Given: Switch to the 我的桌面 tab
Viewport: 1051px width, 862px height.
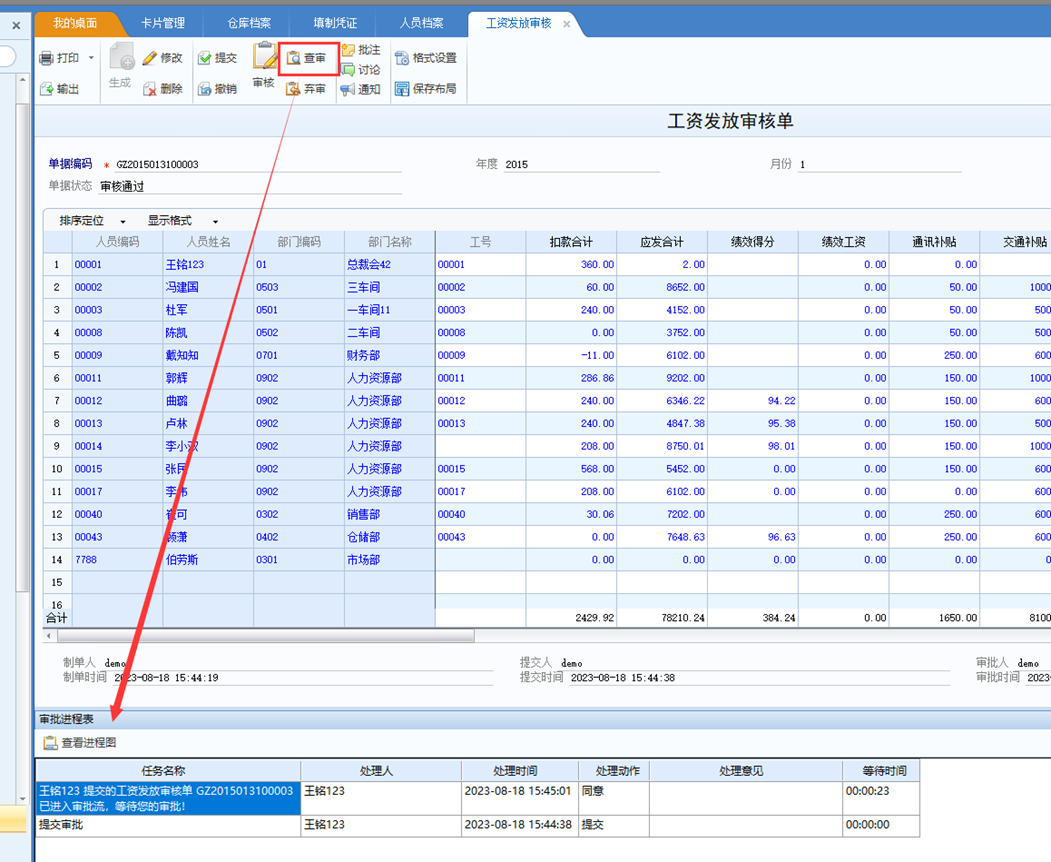Looking at the screenshot, I should 75,23.
